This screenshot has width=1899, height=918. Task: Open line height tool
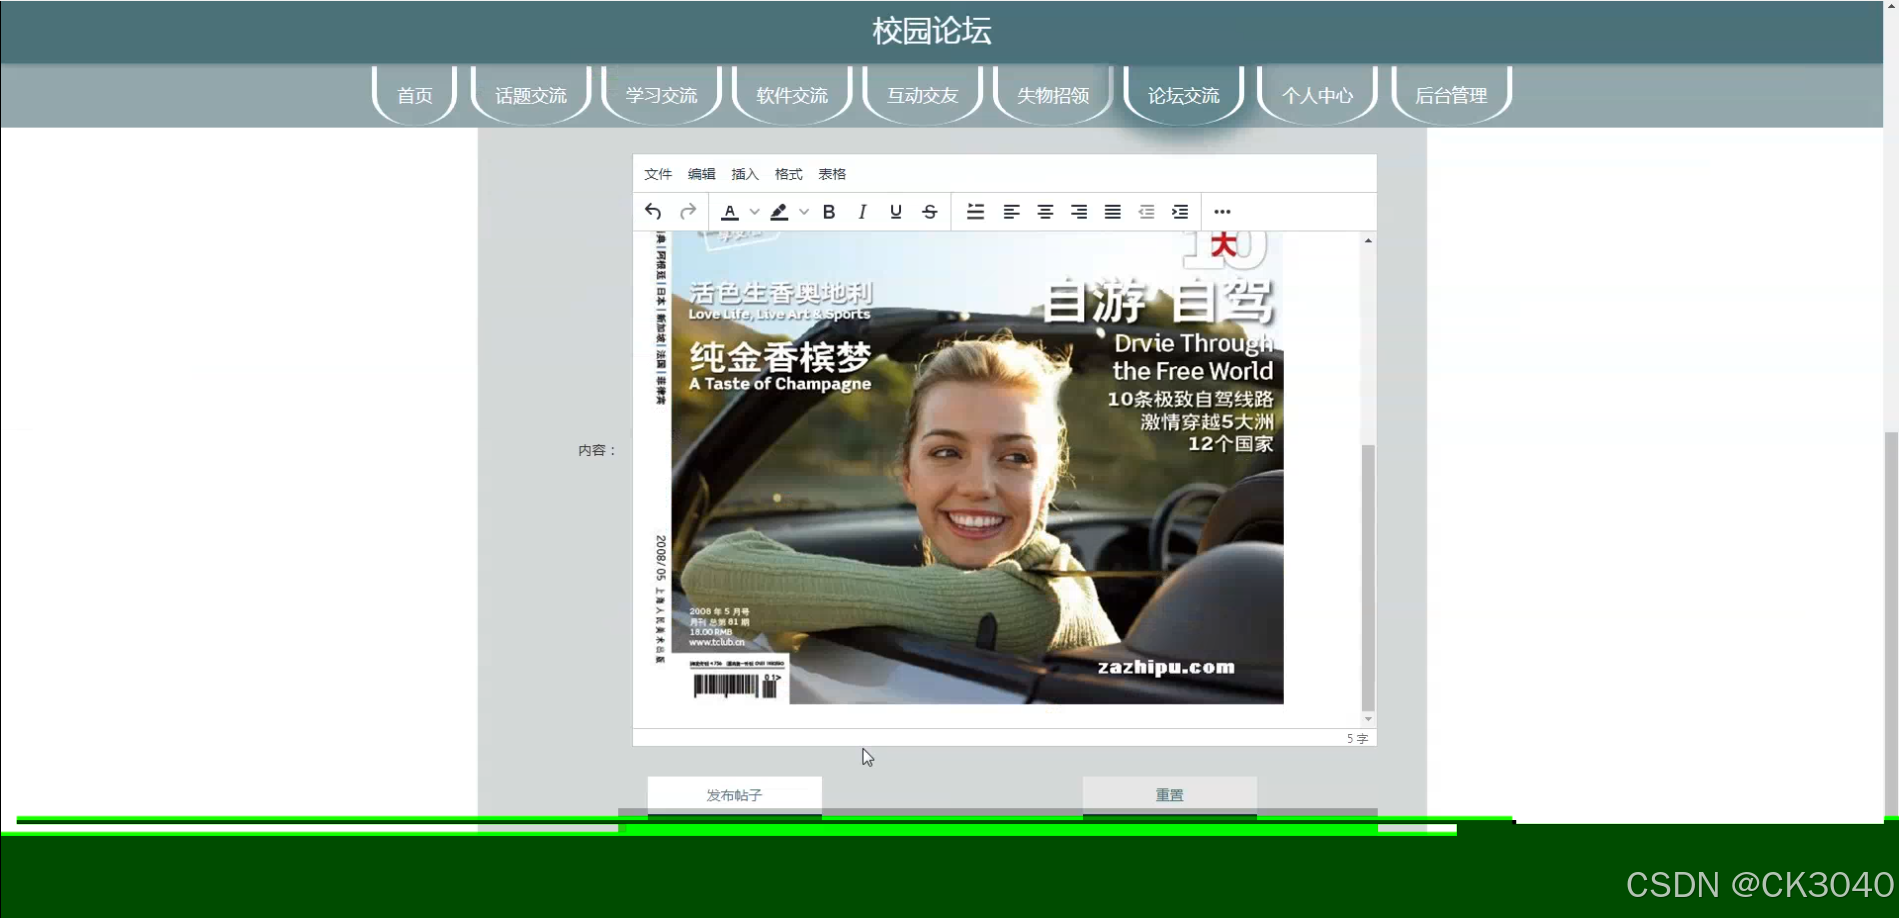[976, 212]
